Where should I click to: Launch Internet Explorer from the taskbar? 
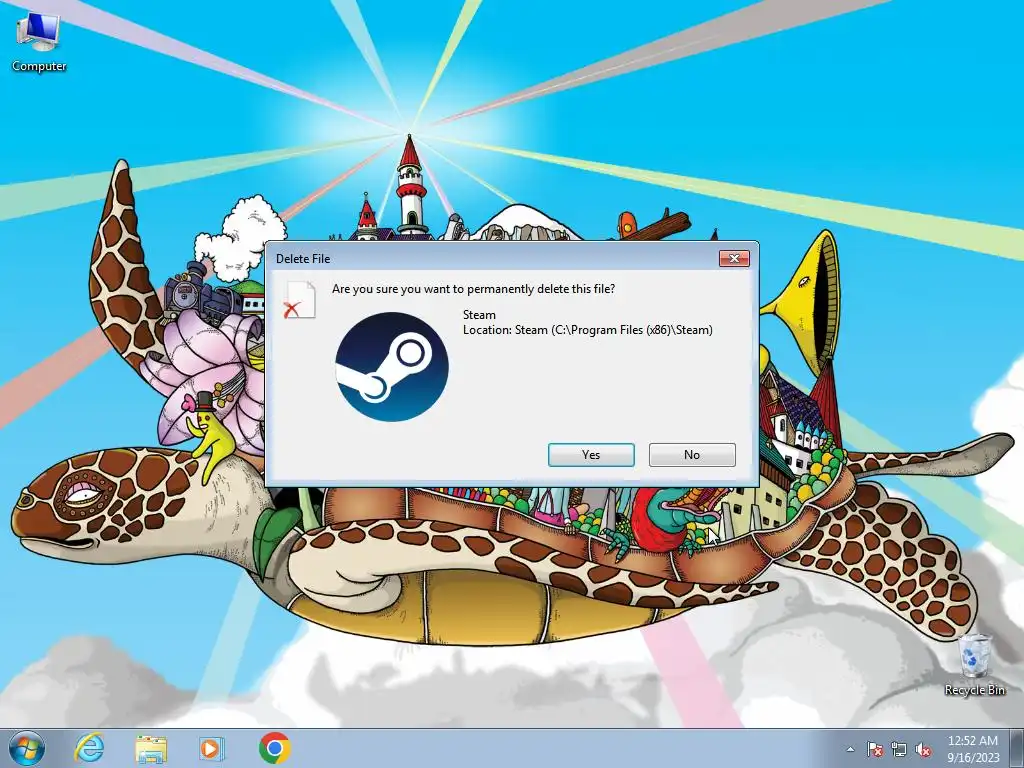pos(89,748)
